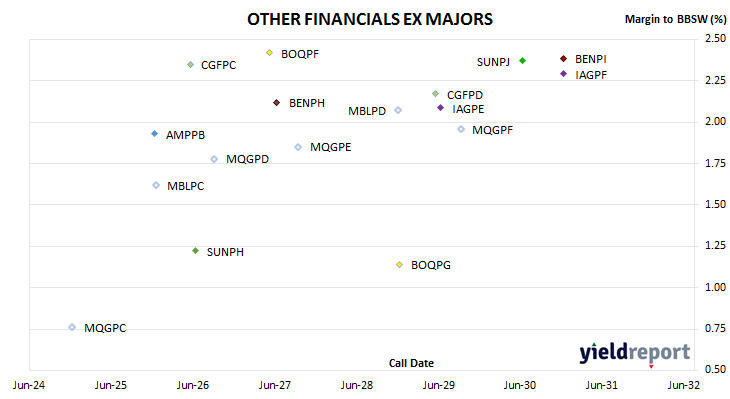Click the green SUNPH data point
Image resolution: width=730 pixels, height=399 pixels.
tap(196, 250)
